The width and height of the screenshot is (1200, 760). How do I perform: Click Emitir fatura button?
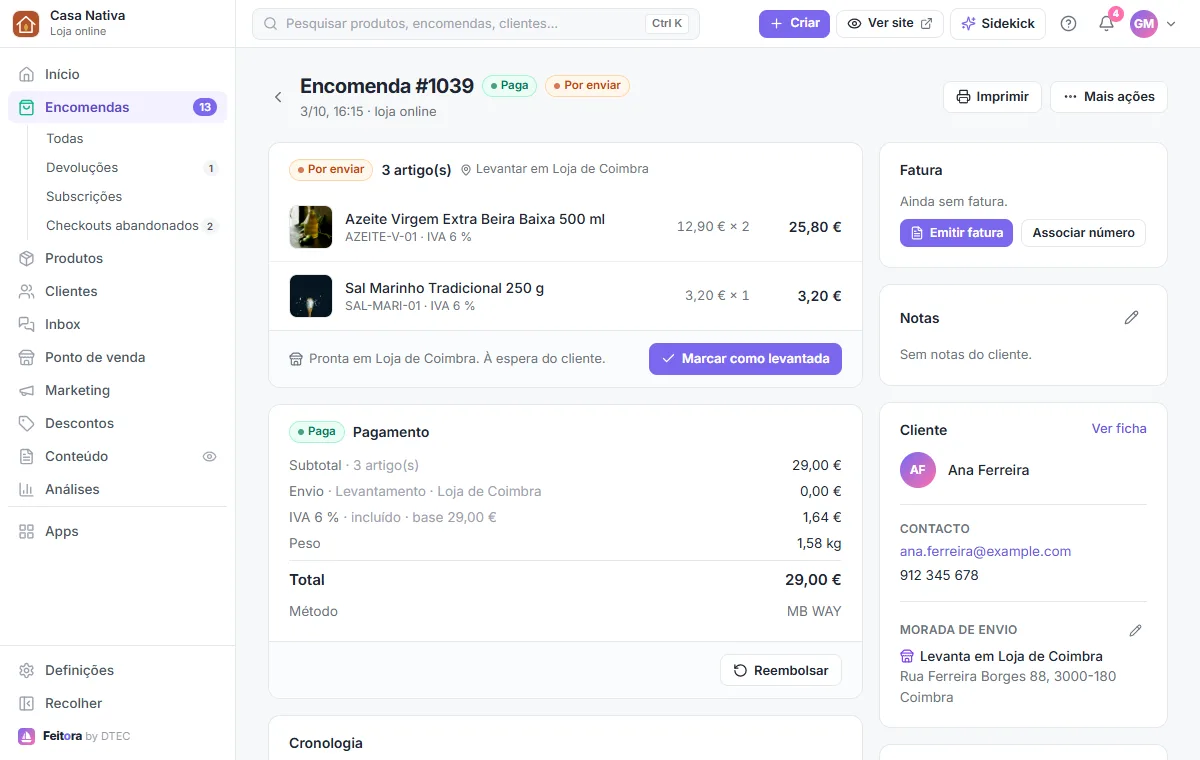tap(956, 233)
